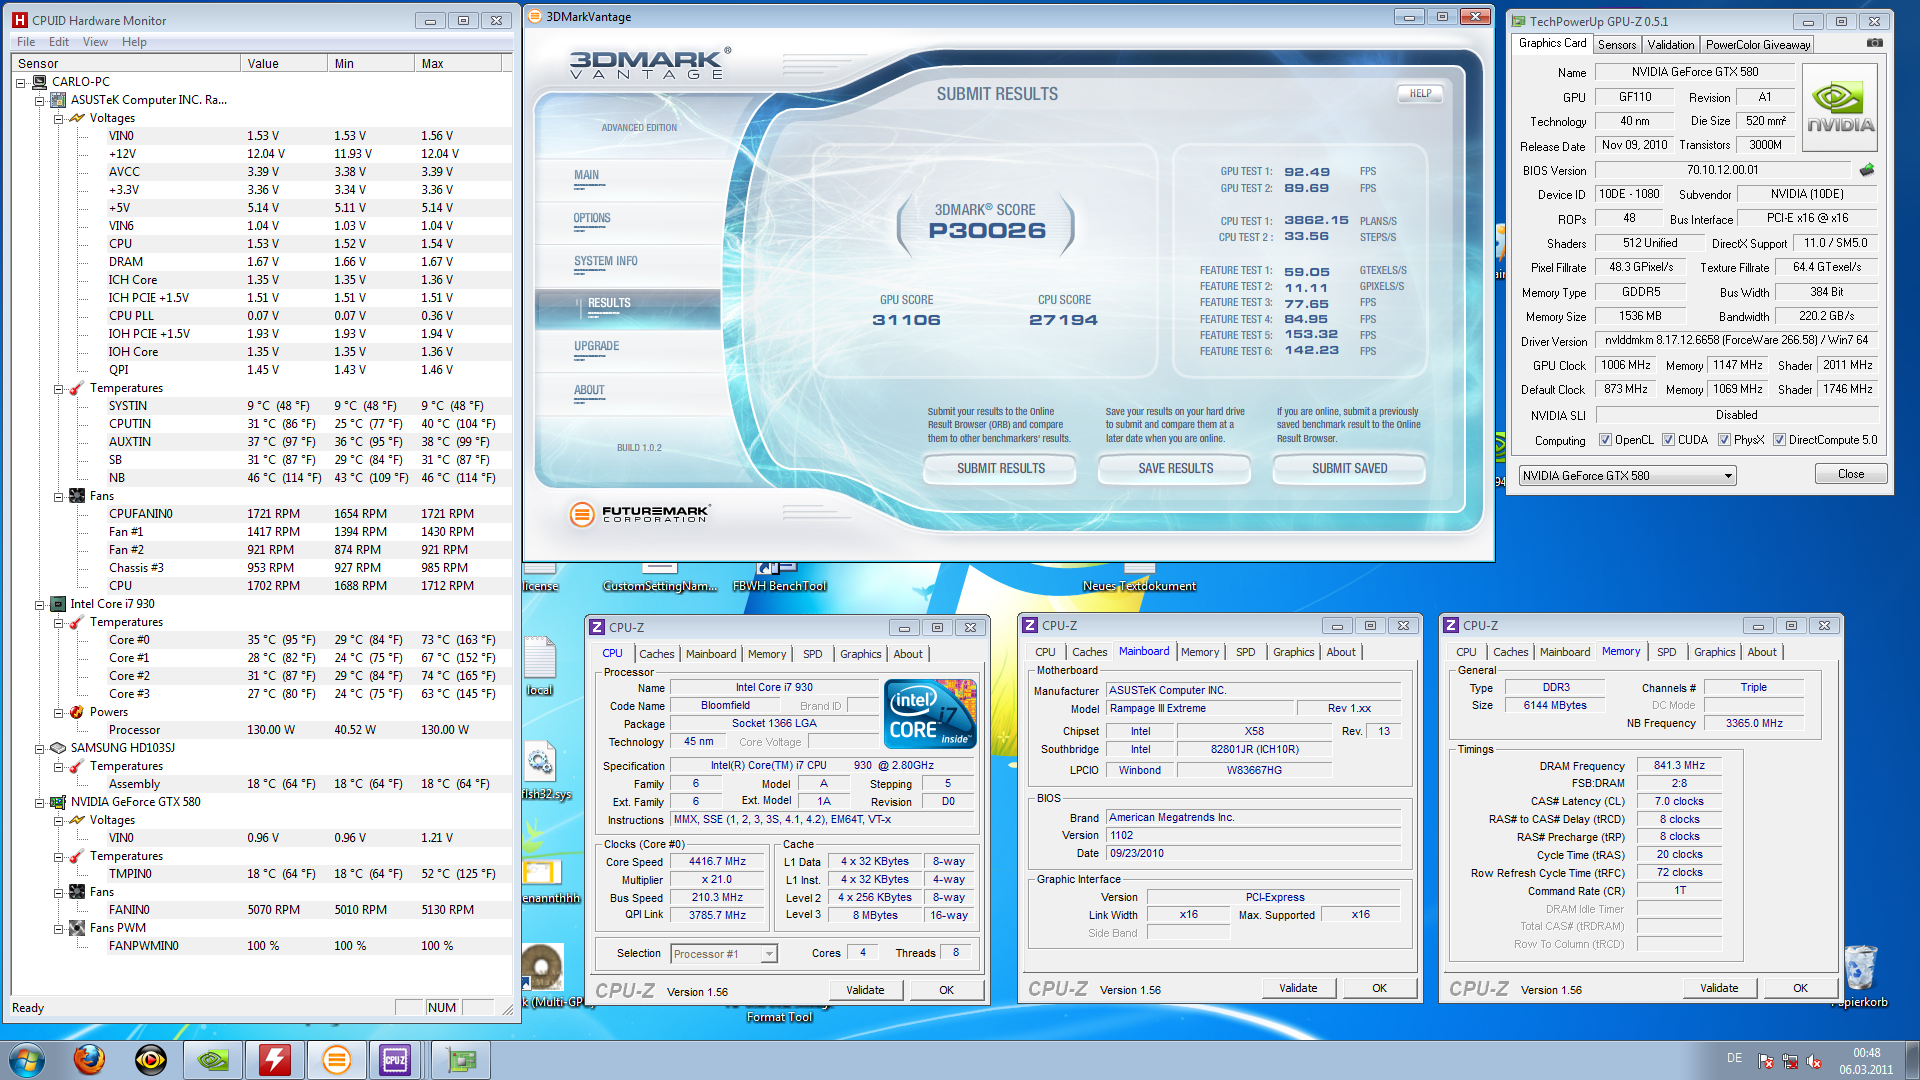Select the 'Neues Textdokument' desktop label
The image size is (1920, 1080).
pyautogui.click(x=1139, y=586)
